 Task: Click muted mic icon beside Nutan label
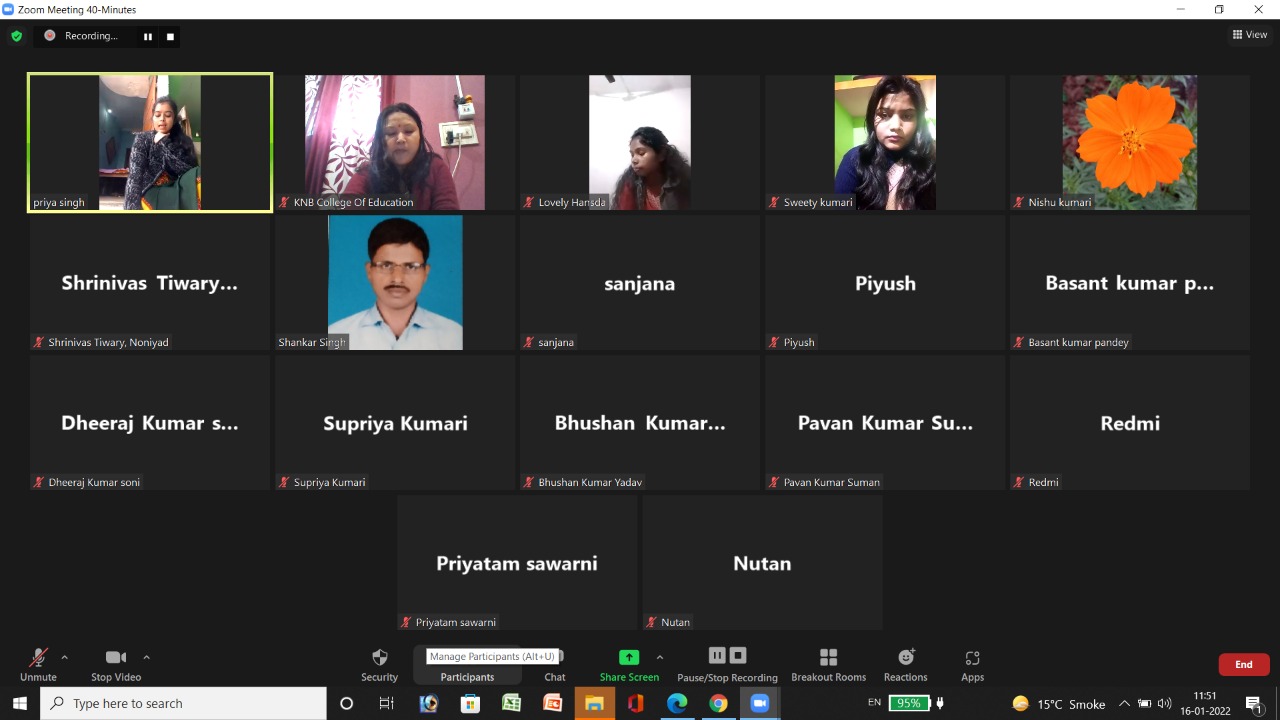pos(652,622)
